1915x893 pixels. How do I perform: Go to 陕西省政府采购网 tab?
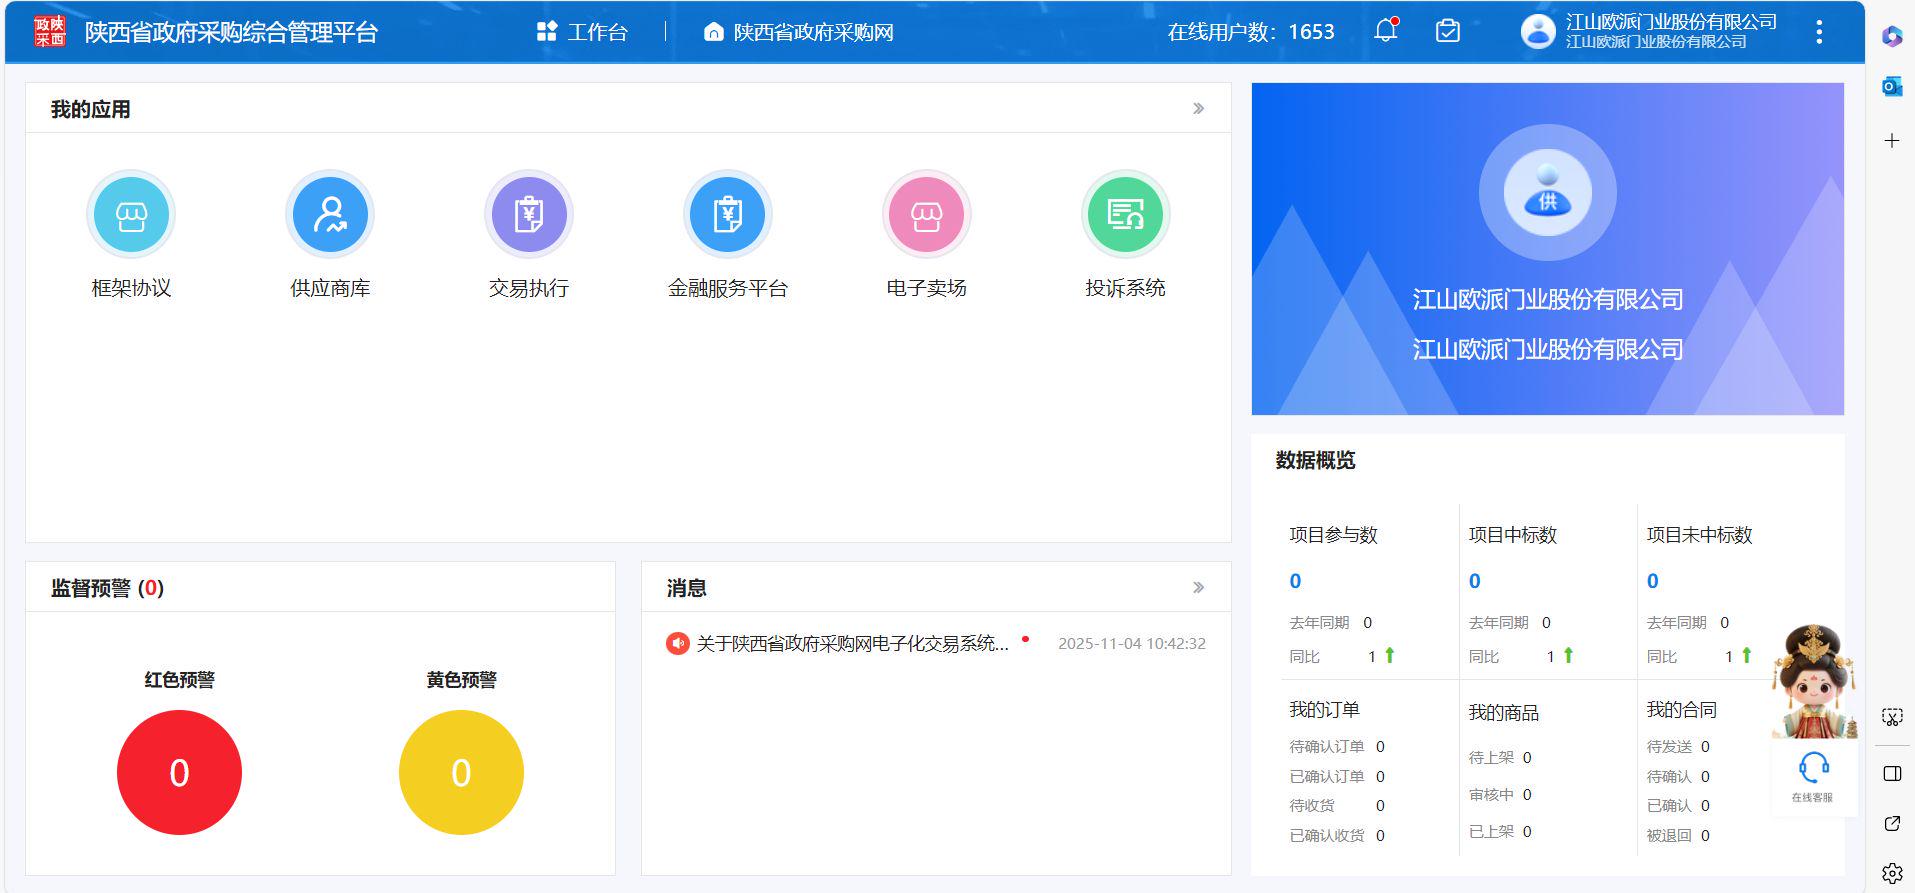point(799,32)
